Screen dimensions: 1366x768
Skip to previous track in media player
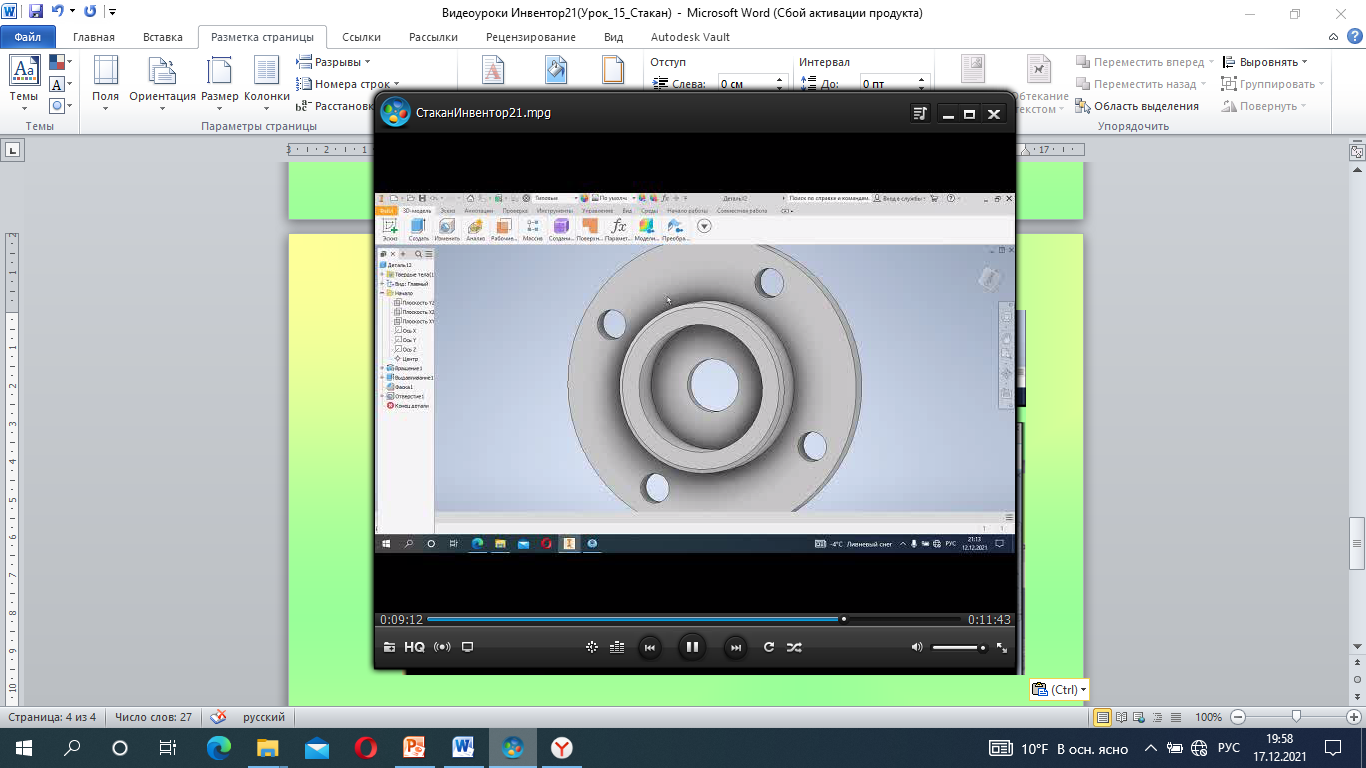click(x=649, y=647)
